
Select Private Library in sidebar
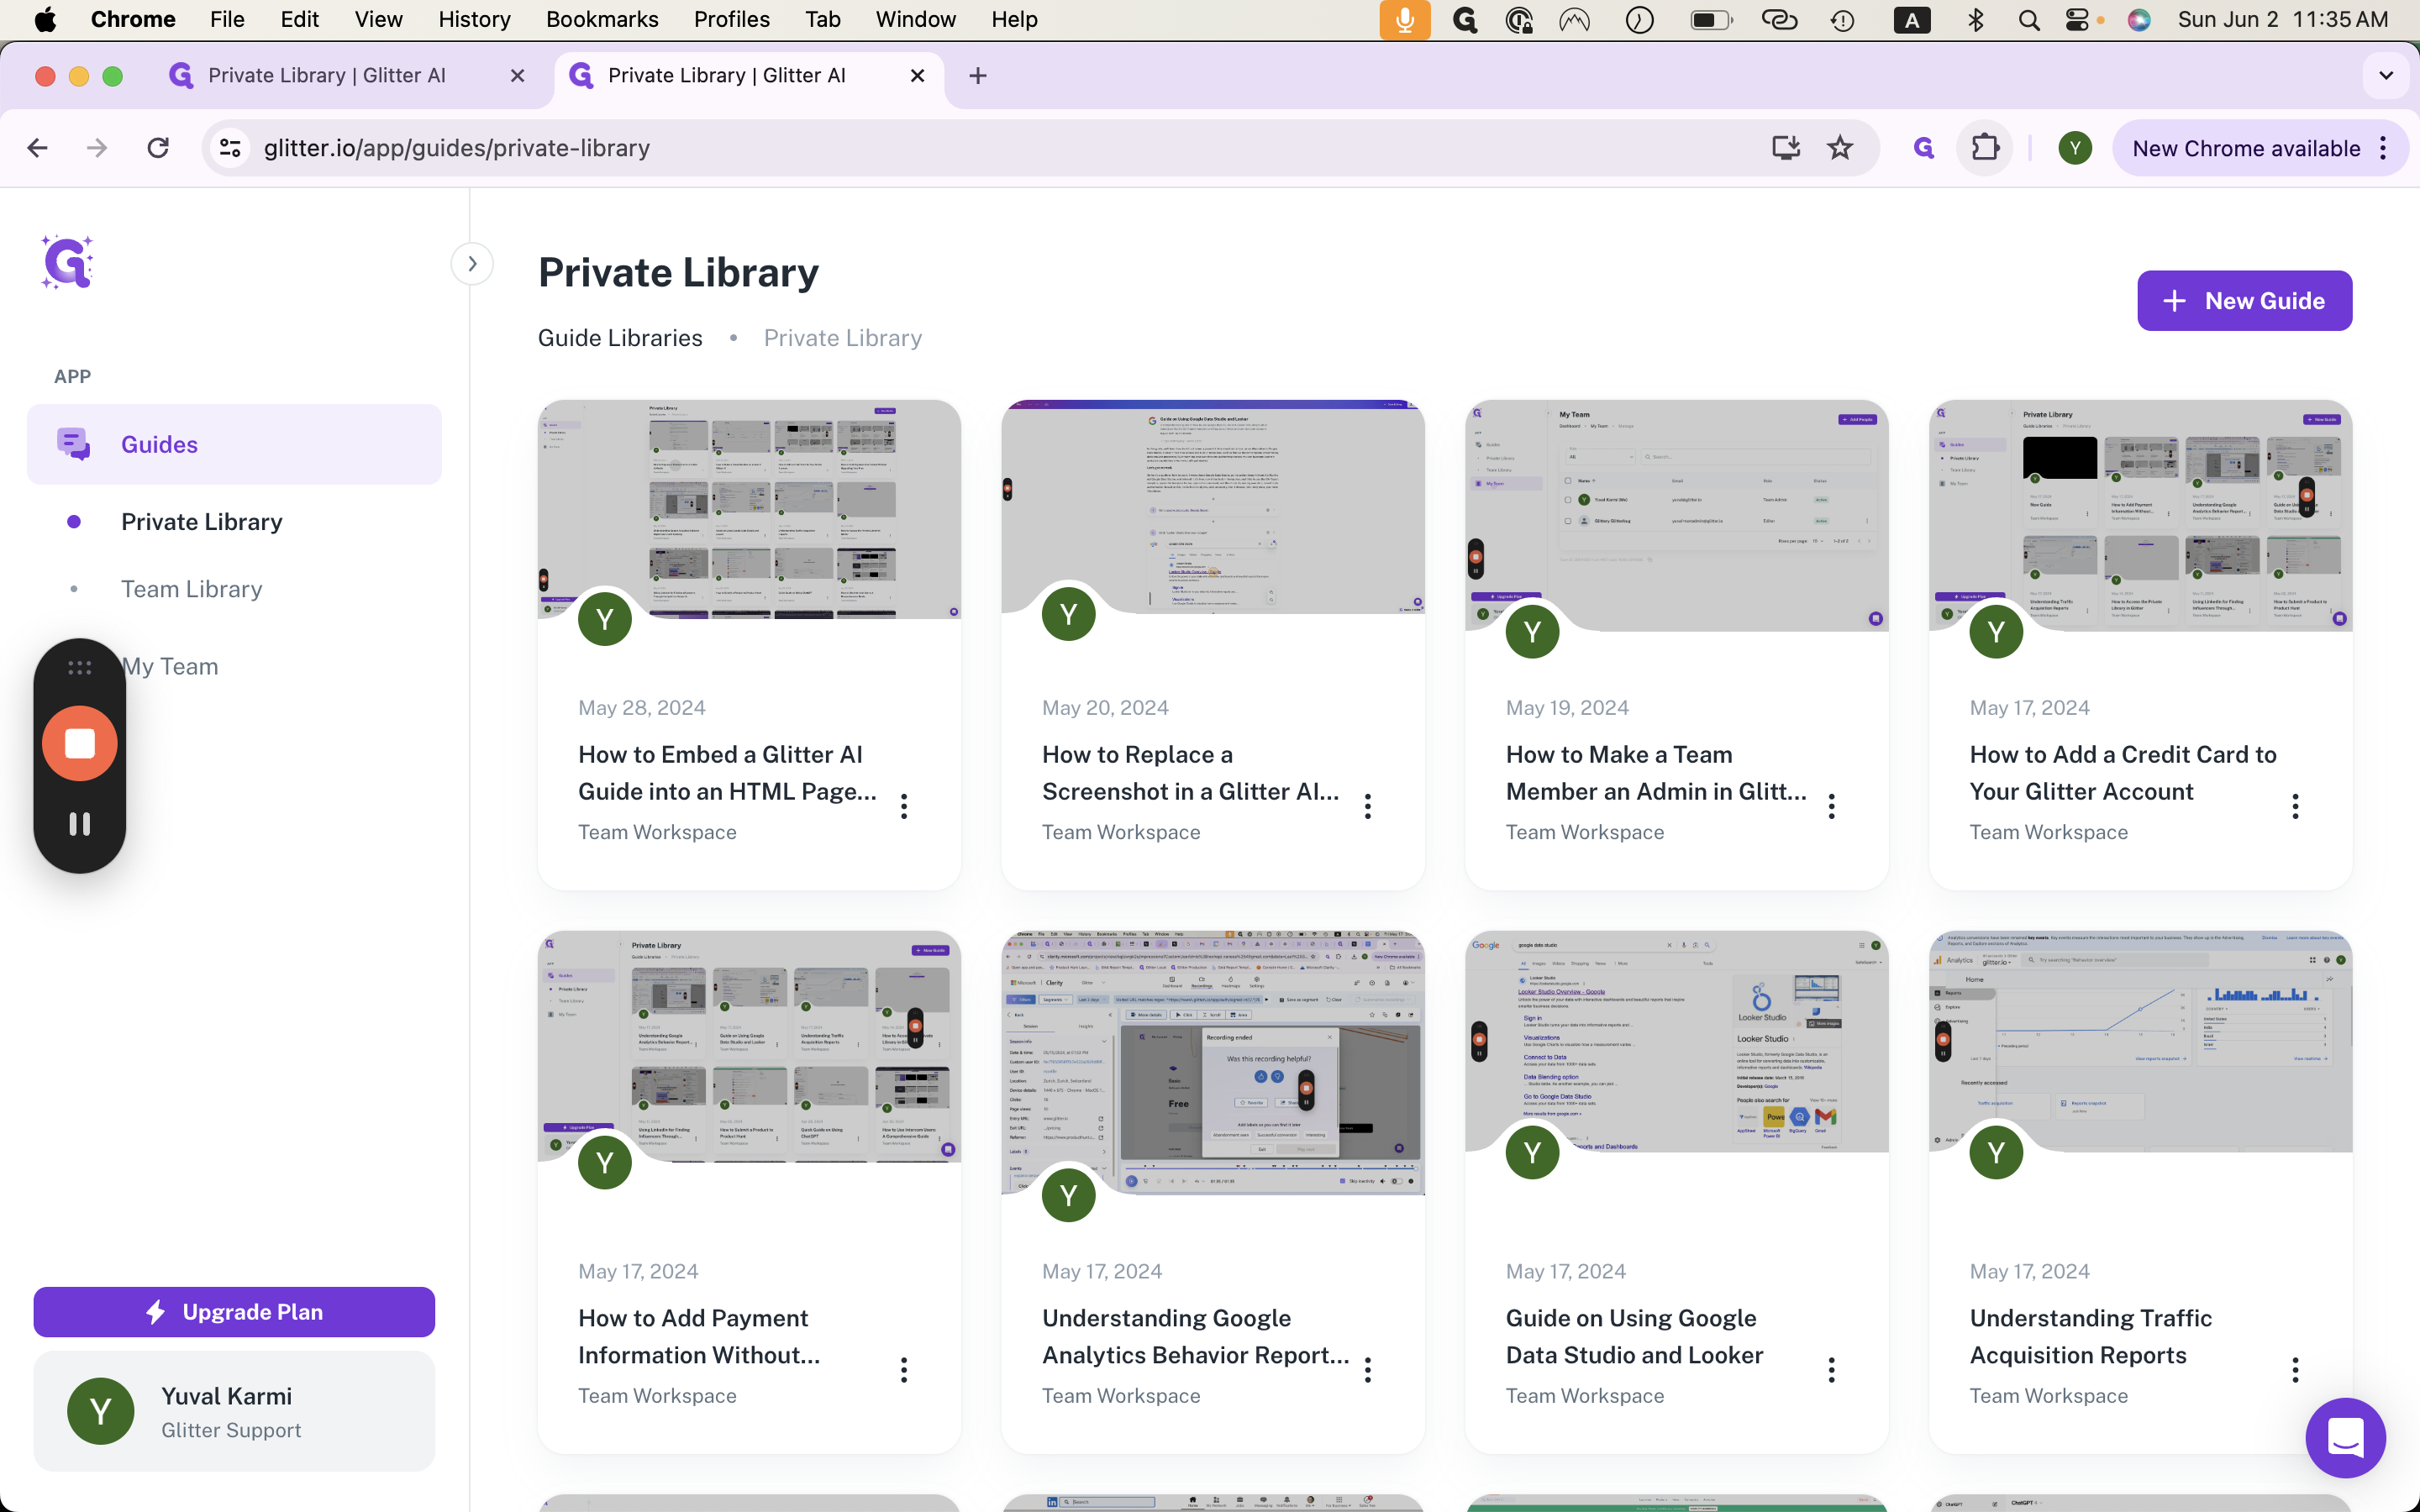pos(201,522)
